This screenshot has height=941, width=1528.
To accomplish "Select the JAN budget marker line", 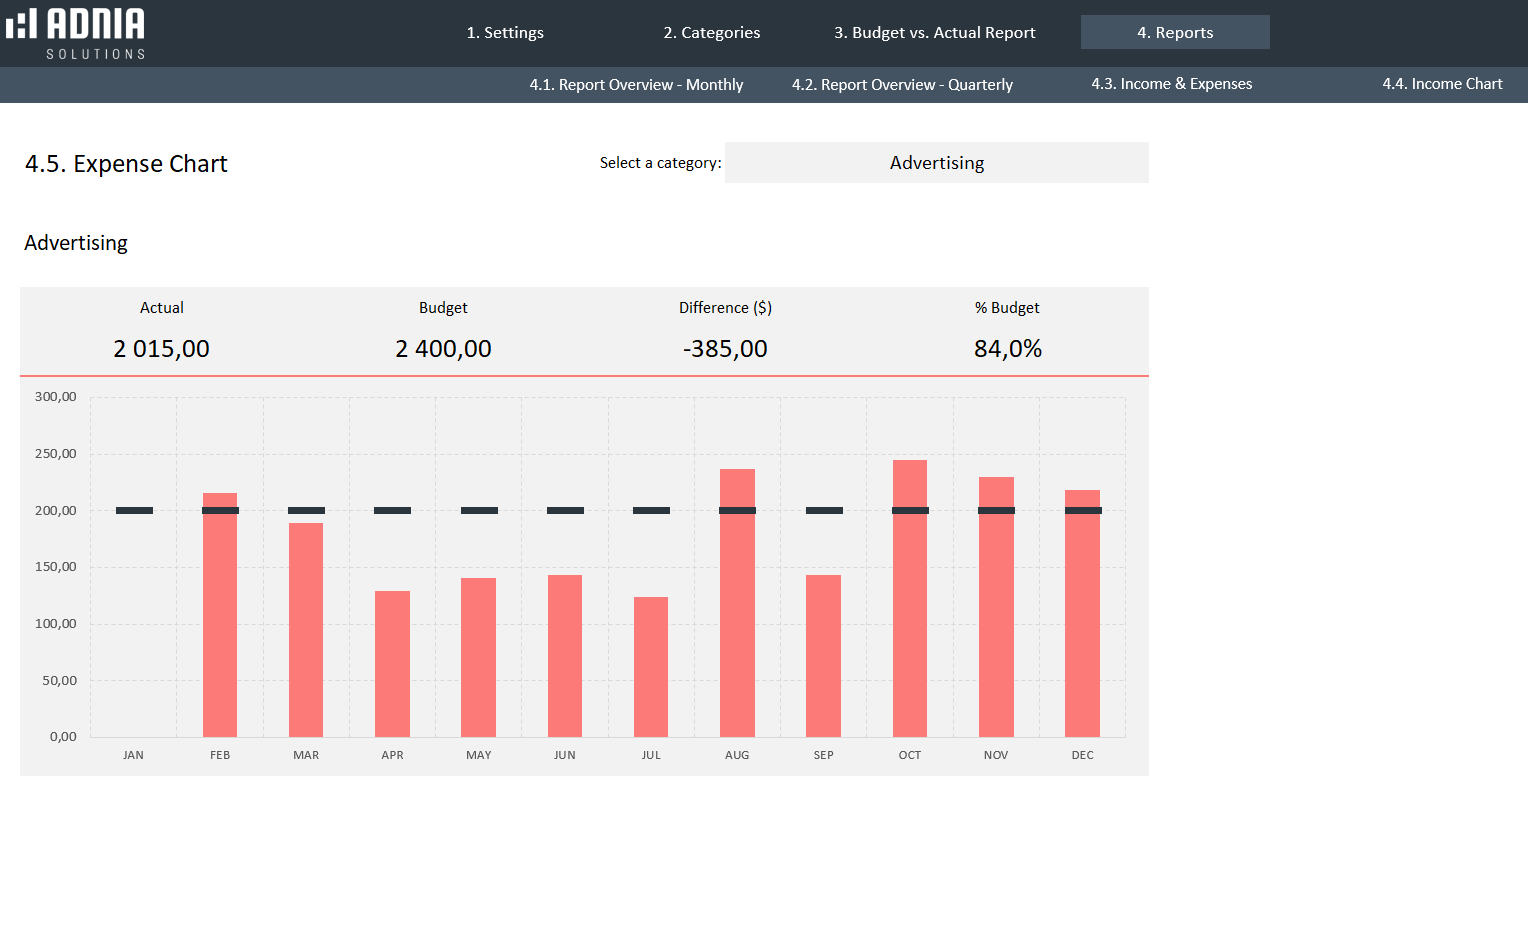I will [x=134, y=511].
